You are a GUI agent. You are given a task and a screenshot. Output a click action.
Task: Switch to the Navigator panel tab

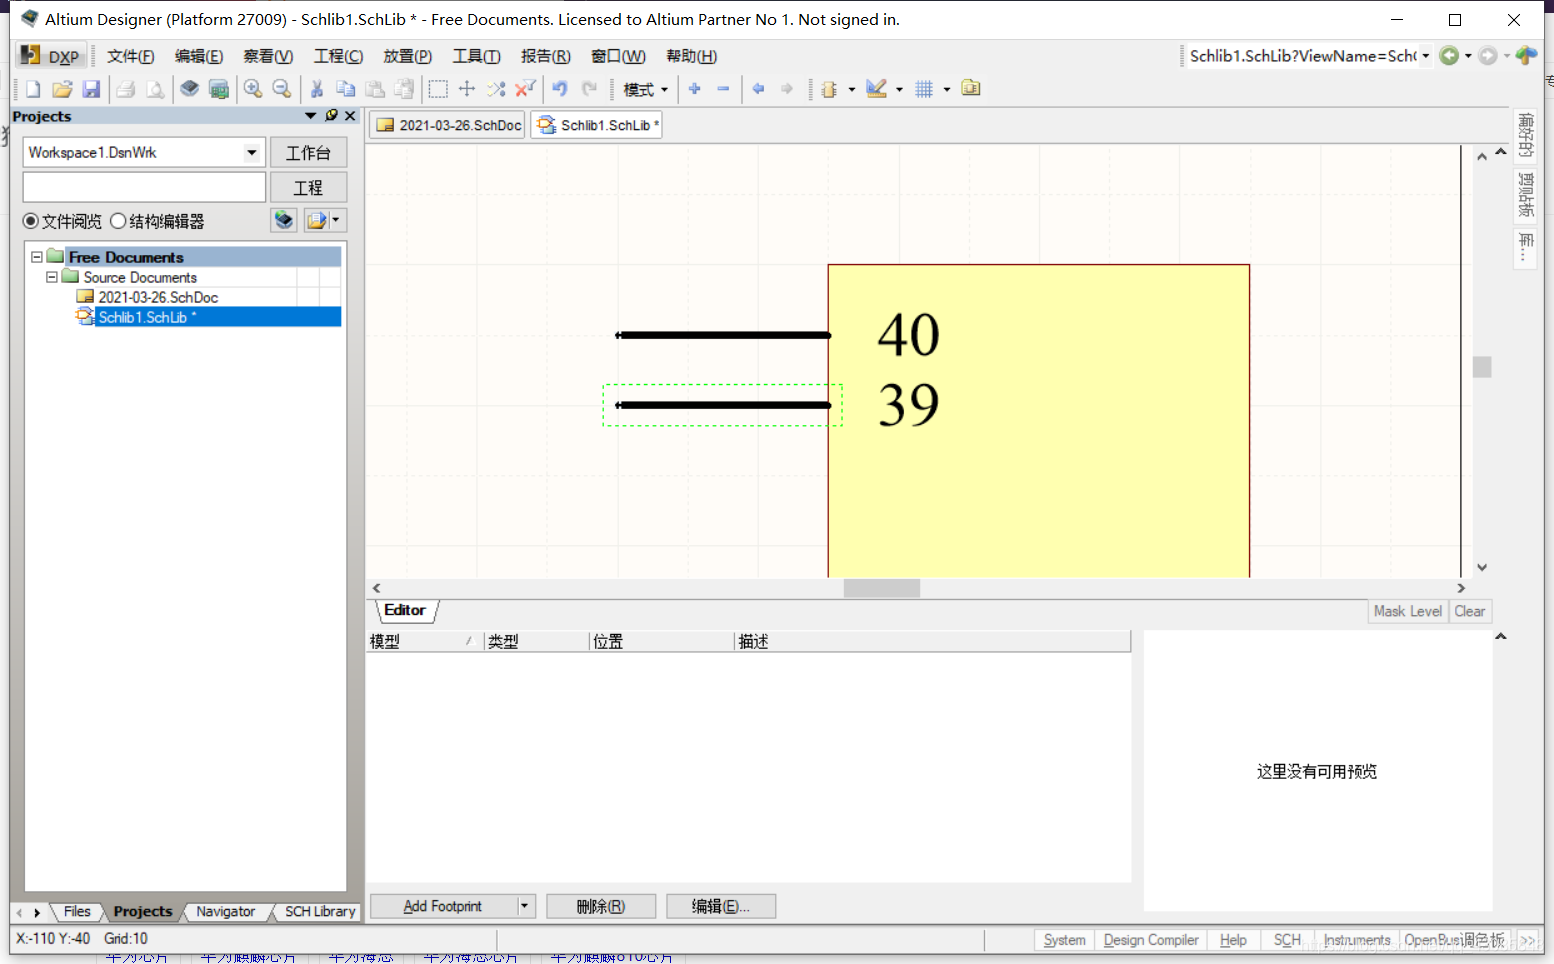pyautogui.click(x=226, y=911)
